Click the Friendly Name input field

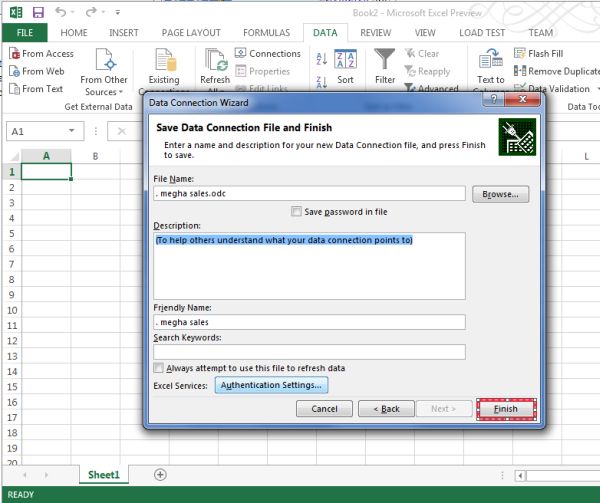(309, 322)
